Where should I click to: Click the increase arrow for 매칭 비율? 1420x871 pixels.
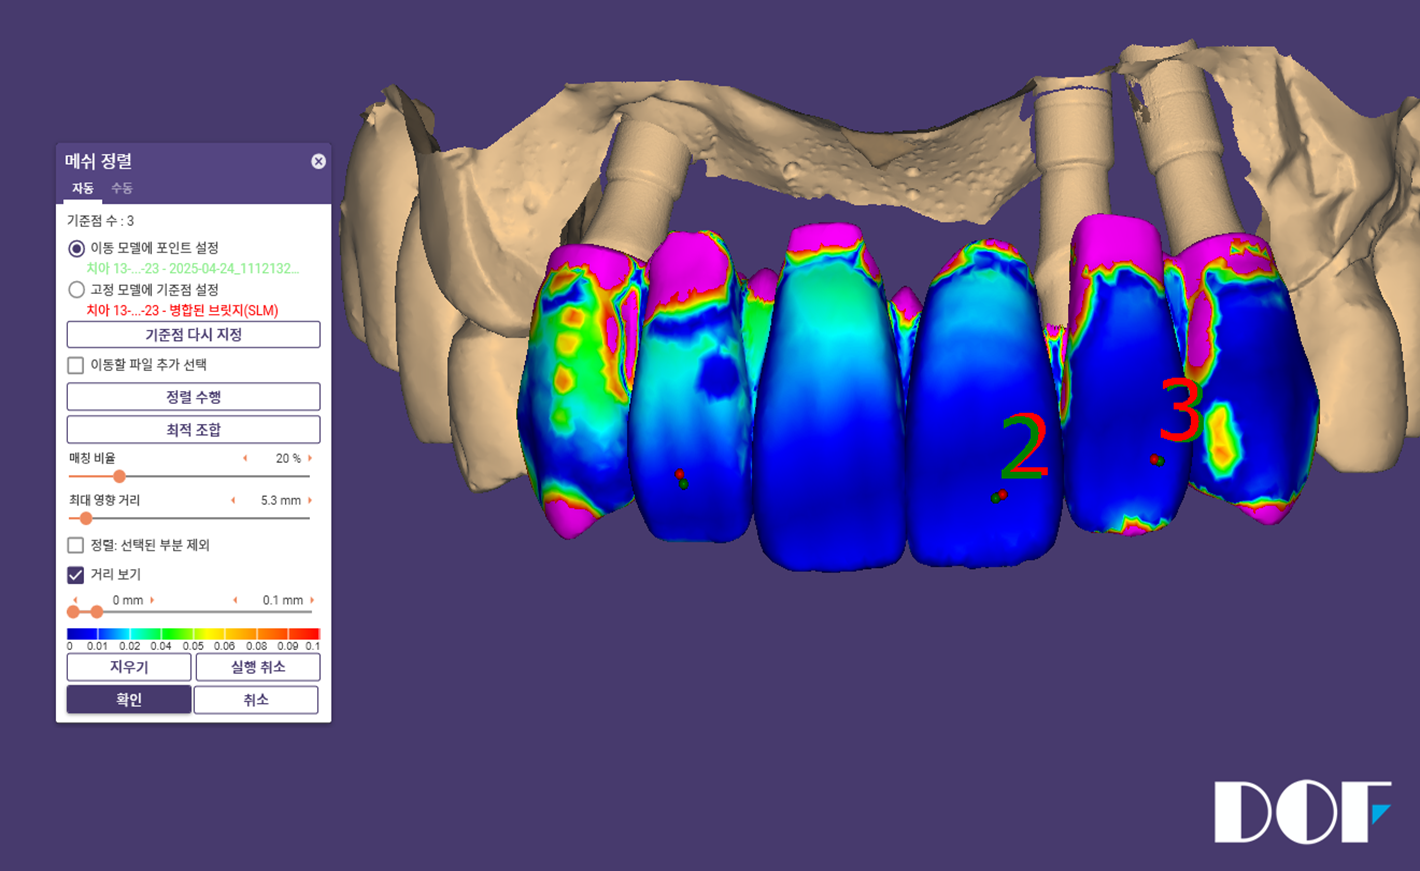tap(310, 458)
